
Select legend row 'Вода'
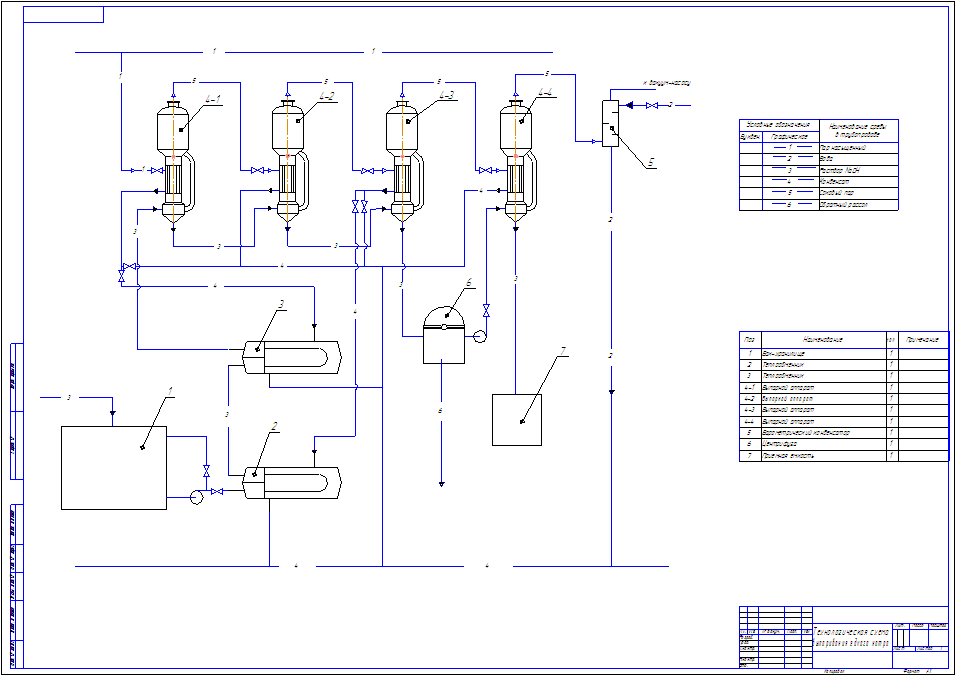coord(819,159)
